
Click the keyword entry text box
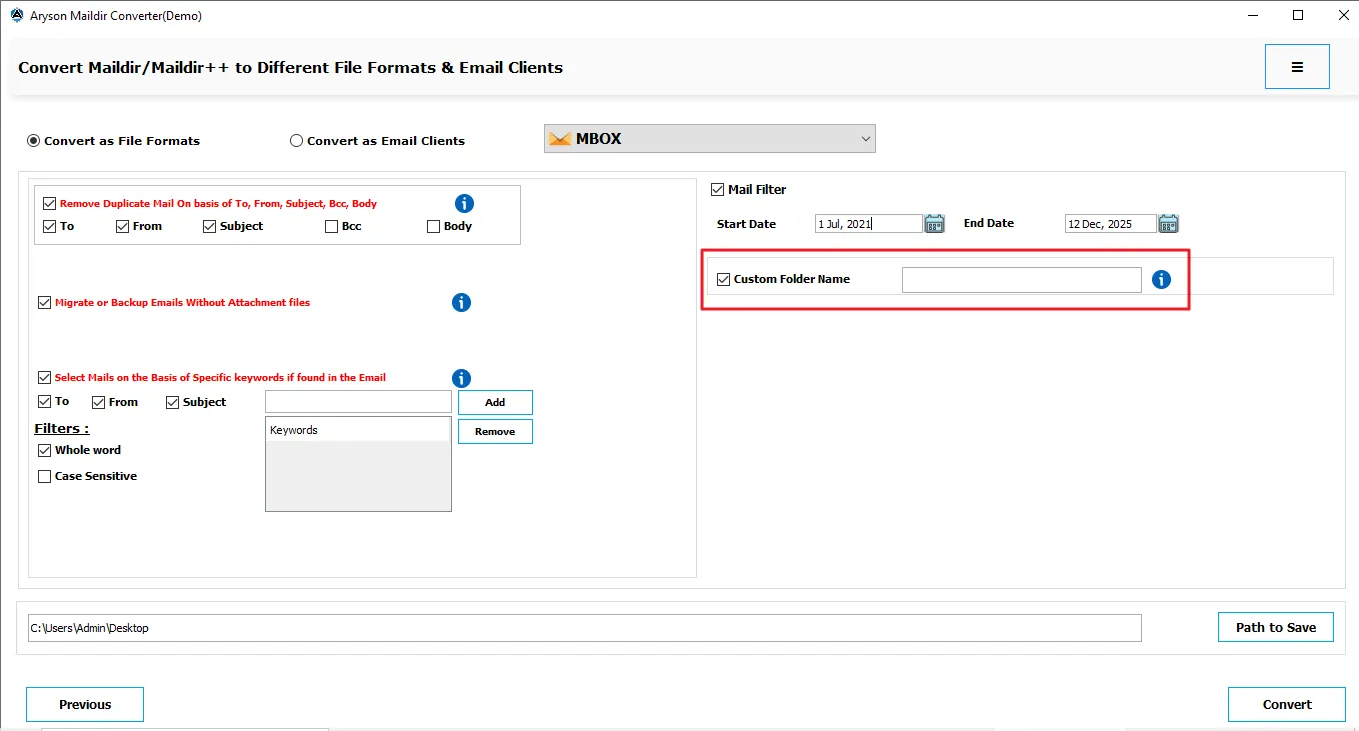point(358,402)
